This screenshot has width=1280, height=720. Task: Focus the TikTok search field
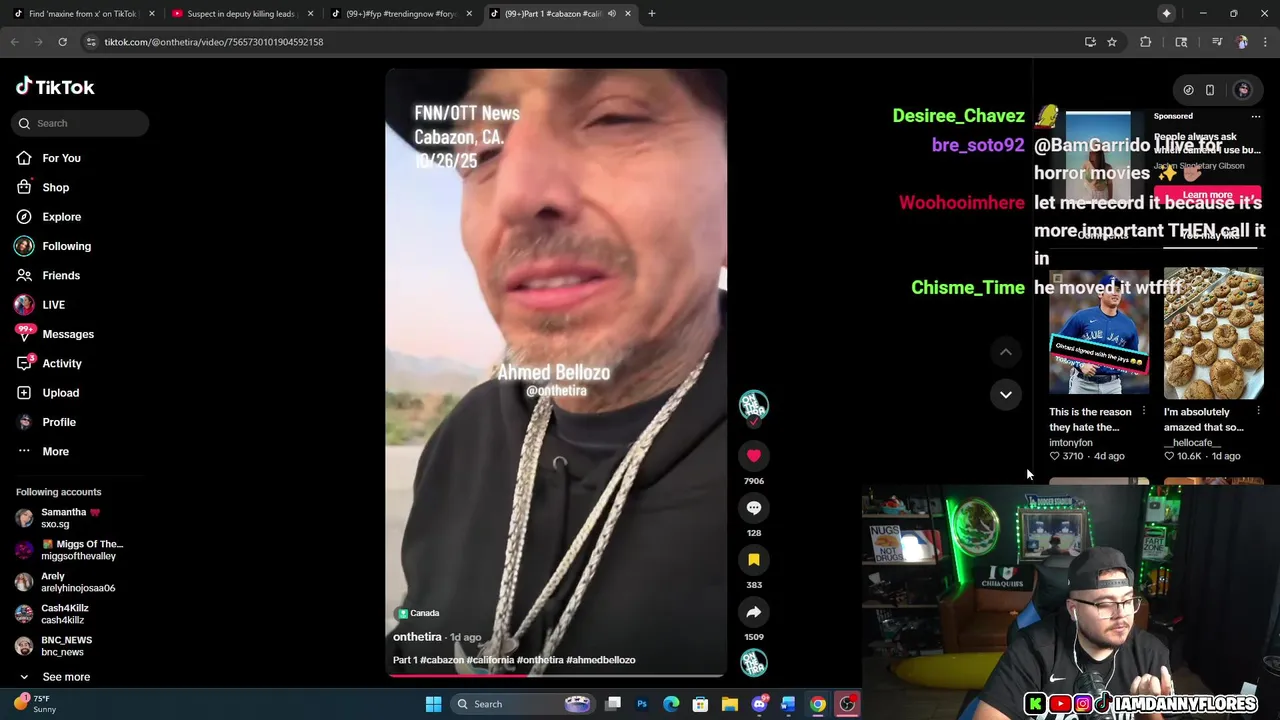(80, 123)
